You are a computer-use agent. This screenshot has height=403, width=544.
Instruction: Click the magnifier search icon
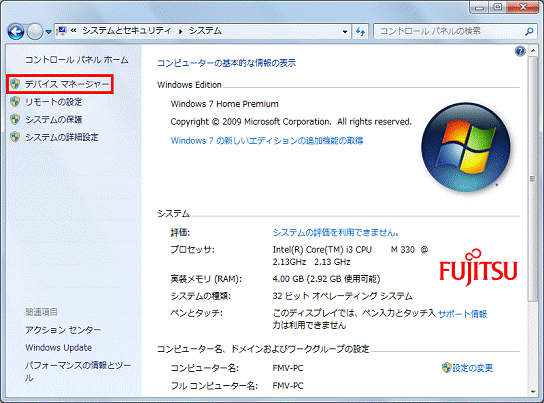(529, 32)
